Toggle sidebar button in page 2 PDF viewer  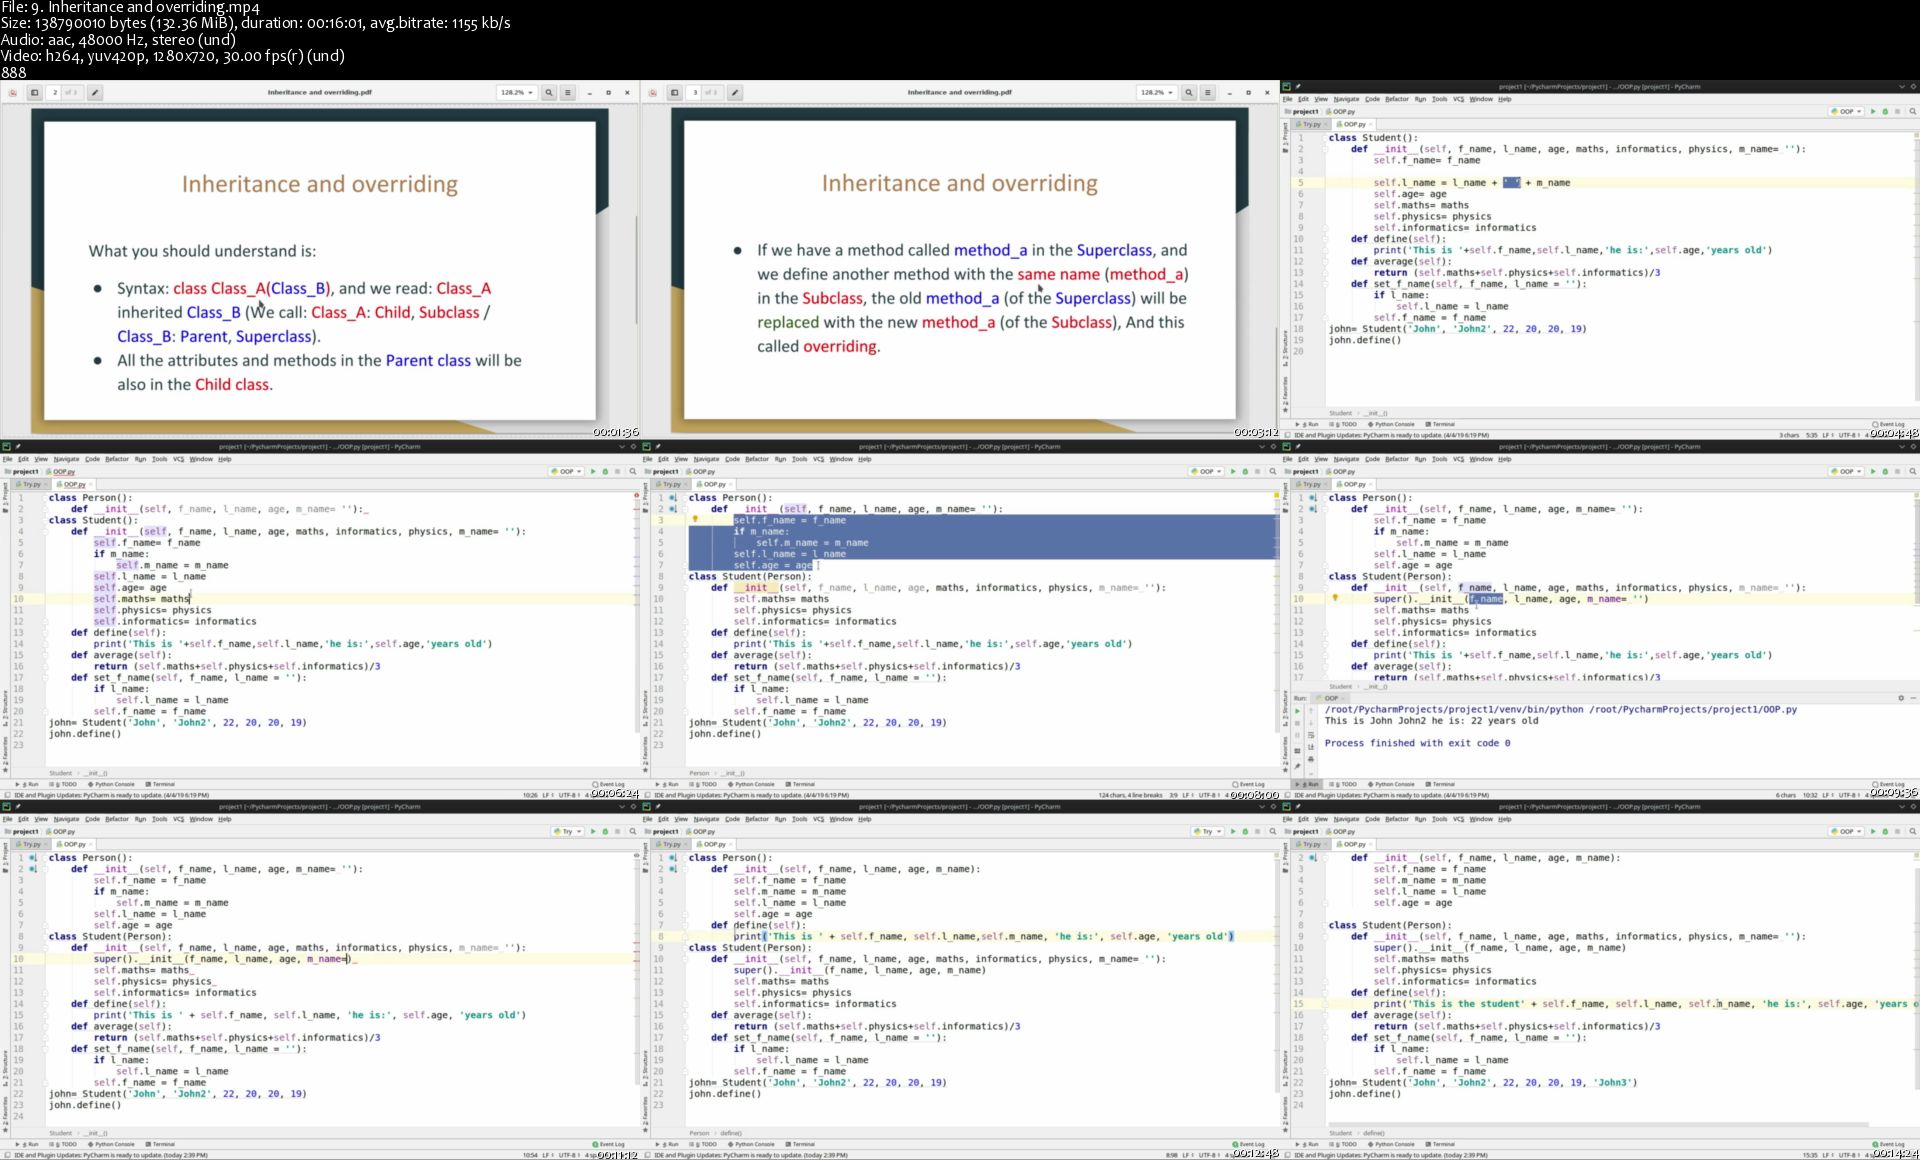pyautogui.click(x=34, y=92)
